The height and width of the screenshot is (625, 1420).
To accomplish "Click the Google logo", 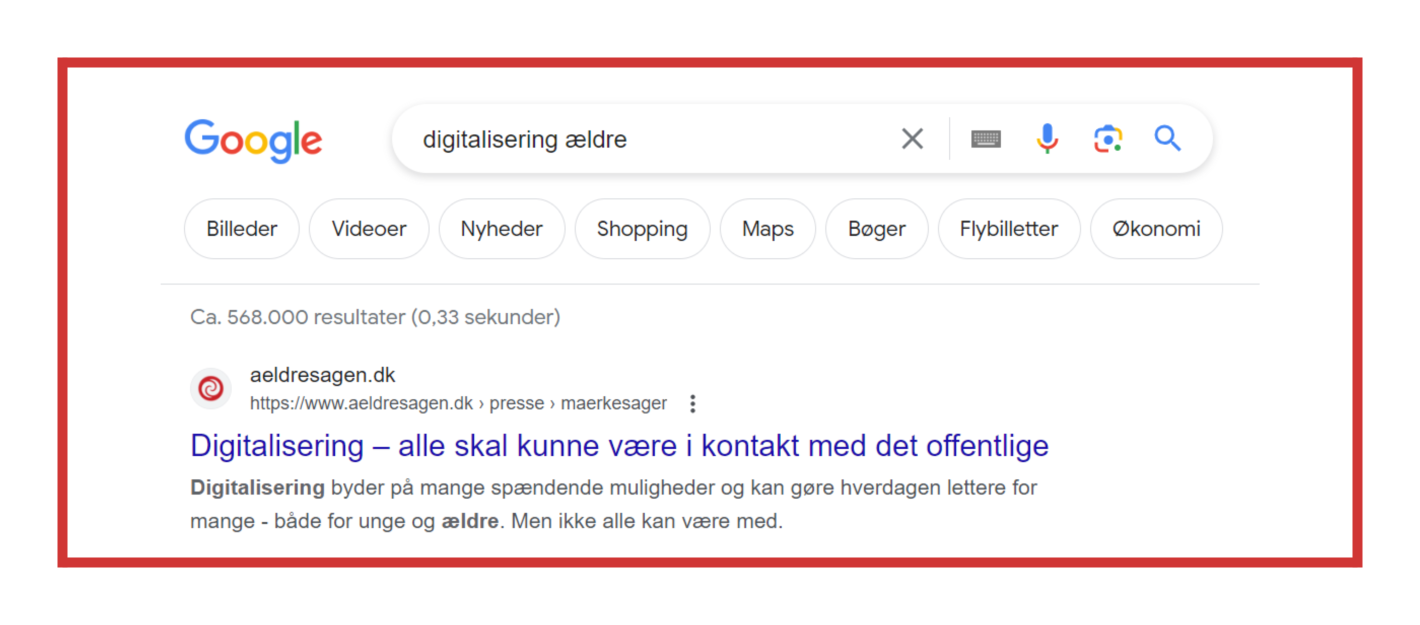I will pos(253,140).
